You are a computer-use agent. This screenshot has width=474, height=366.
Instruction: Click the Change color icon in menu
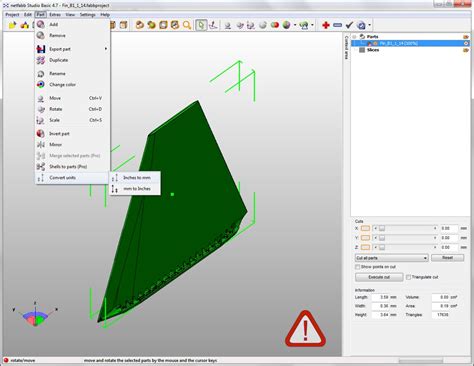click(x=41, y=84)
